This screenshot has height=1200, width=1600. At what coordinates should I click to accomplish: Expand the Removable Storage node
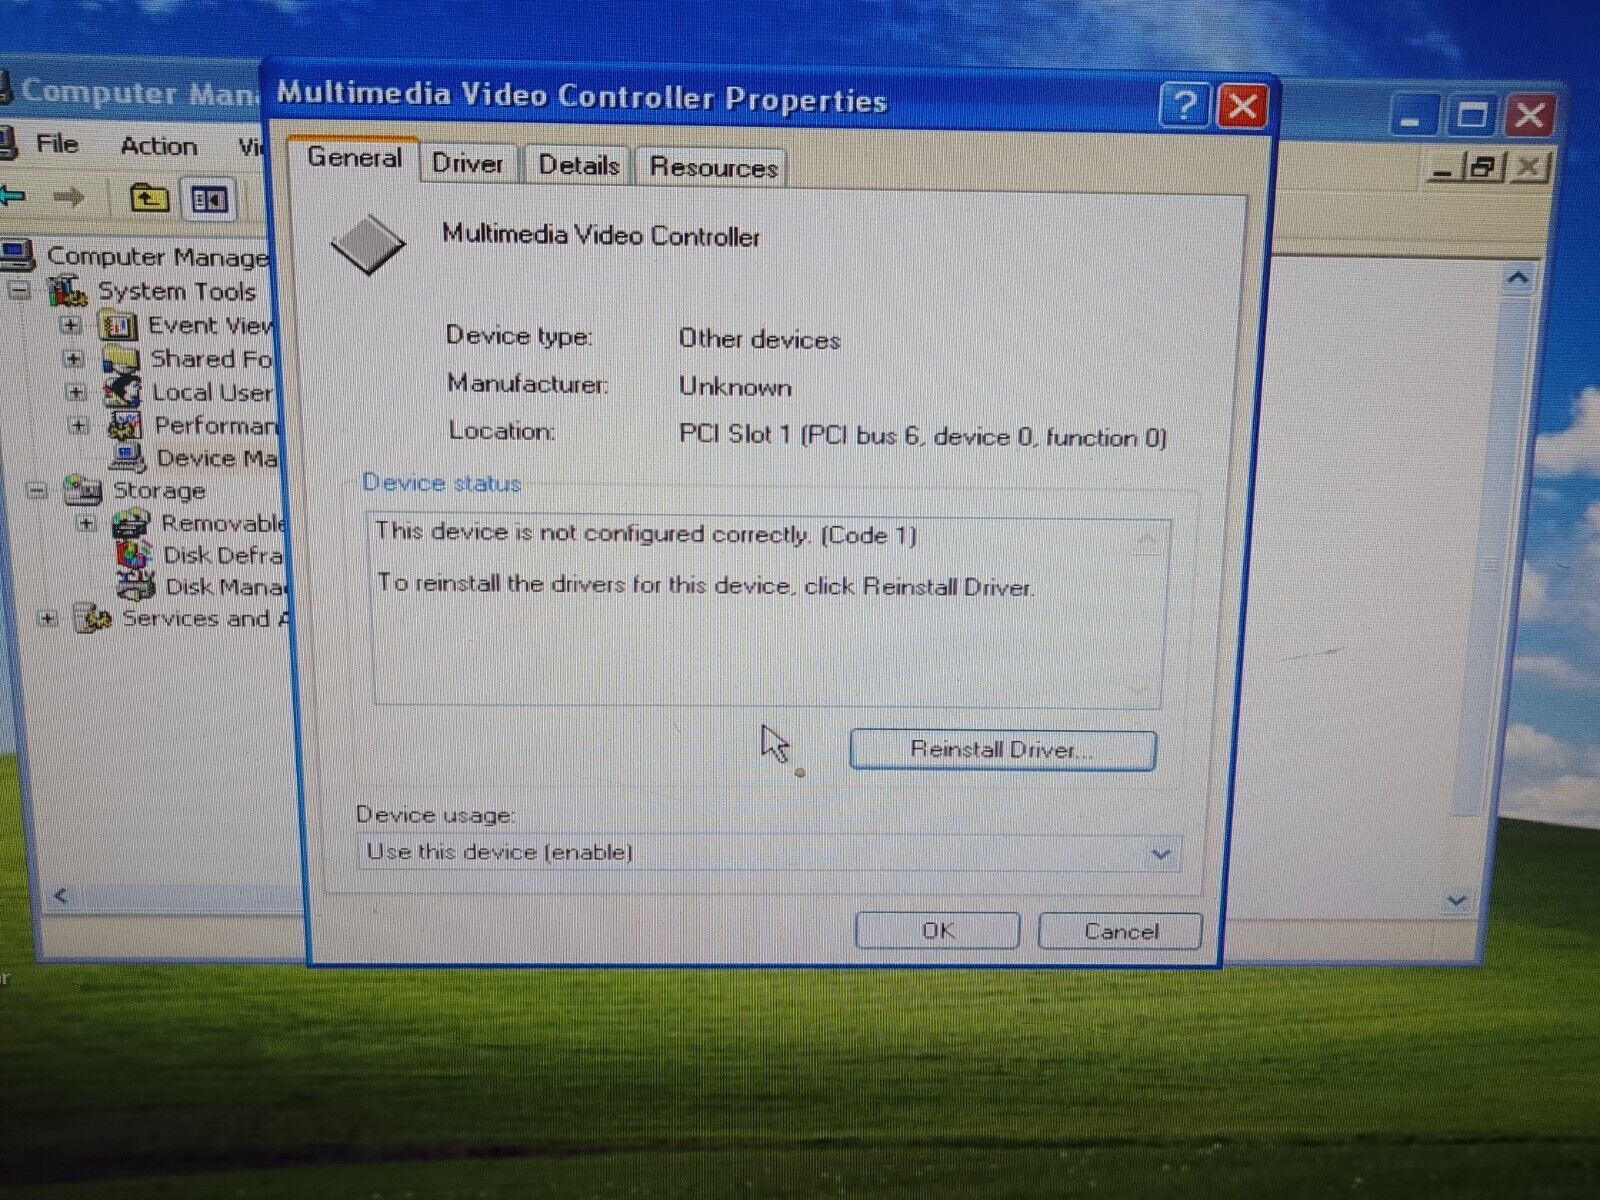coord(86,523)
